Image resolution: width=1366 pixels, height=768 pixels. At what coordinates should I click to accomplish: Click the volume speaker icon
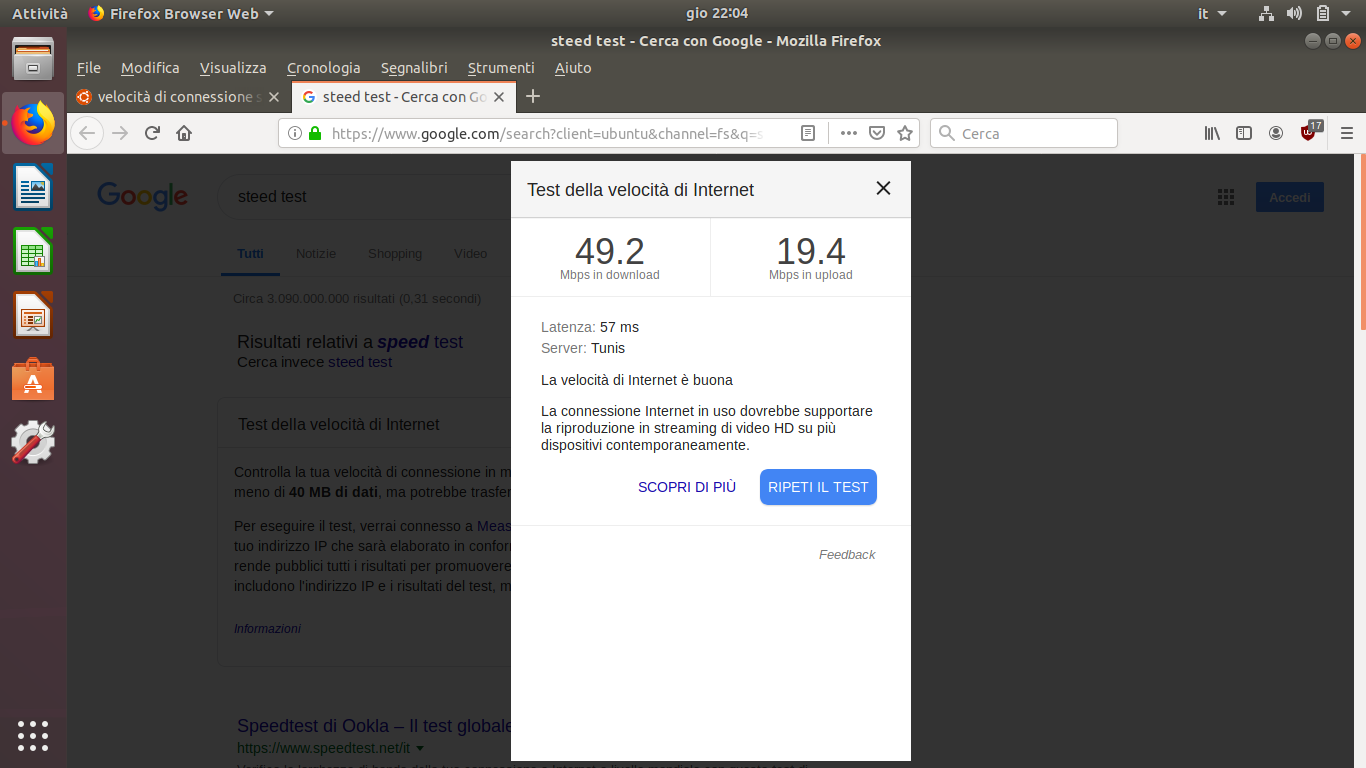click(1294, 13)
